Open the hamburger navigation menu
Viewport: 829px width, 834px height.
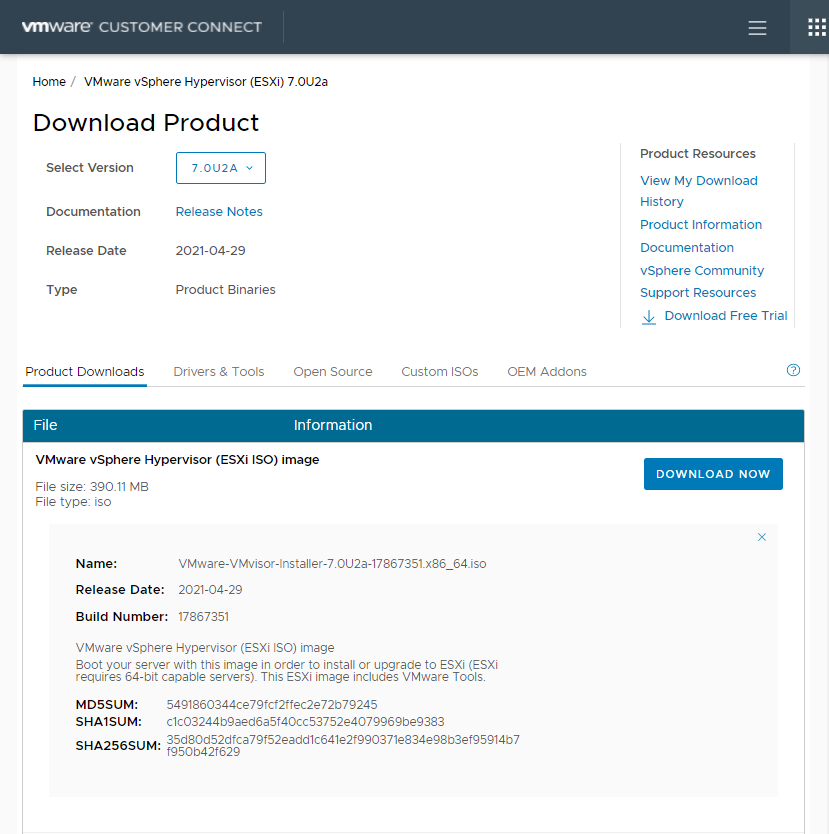[x=757, y=28]
